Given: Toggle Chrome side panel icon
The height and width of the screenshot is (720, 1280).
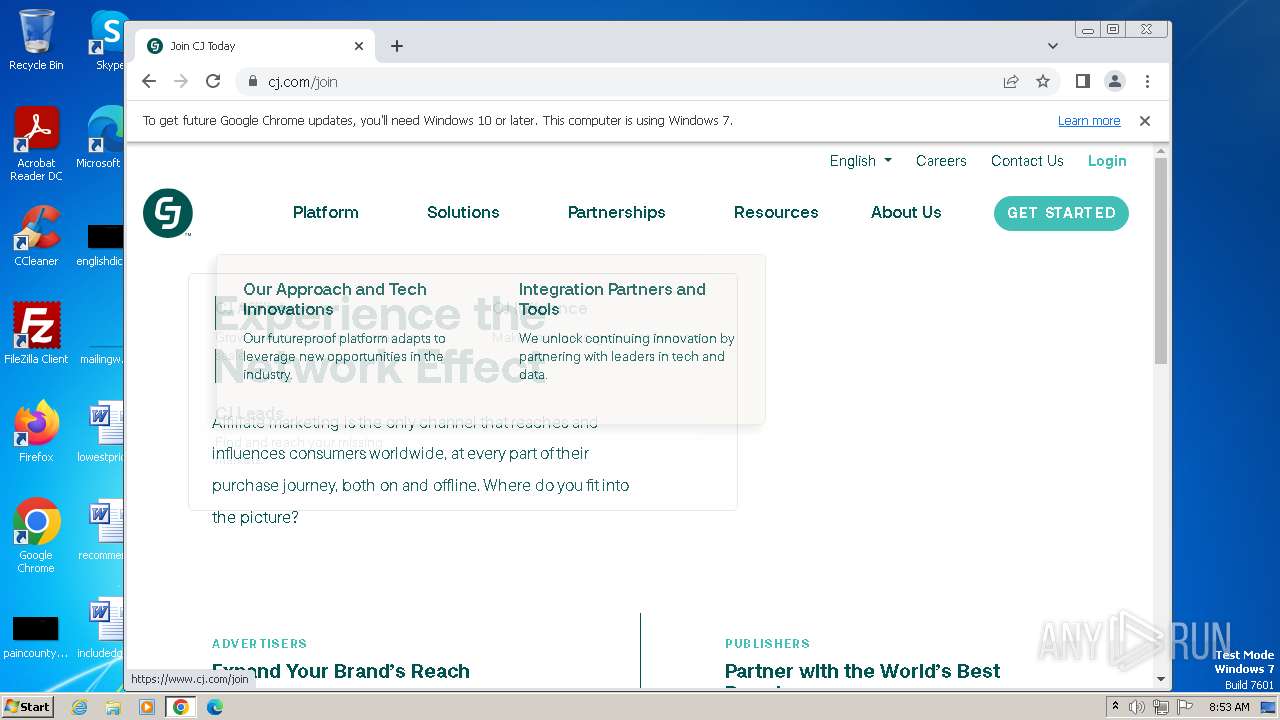Looking at the screenshot, I should (1082, 81).
